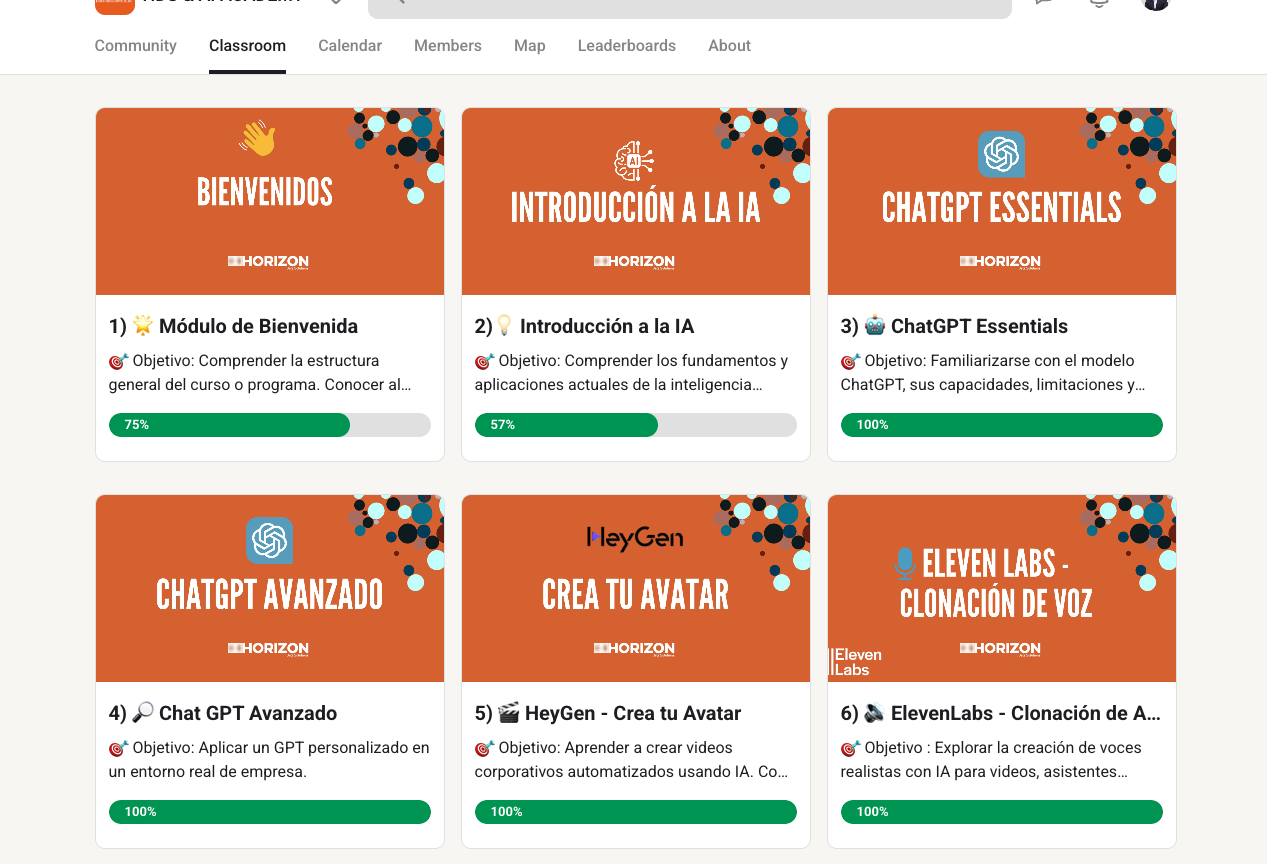Open the Members tab
The width and height of the screenshot is (1267, 864).
click(x=448, y=46)
